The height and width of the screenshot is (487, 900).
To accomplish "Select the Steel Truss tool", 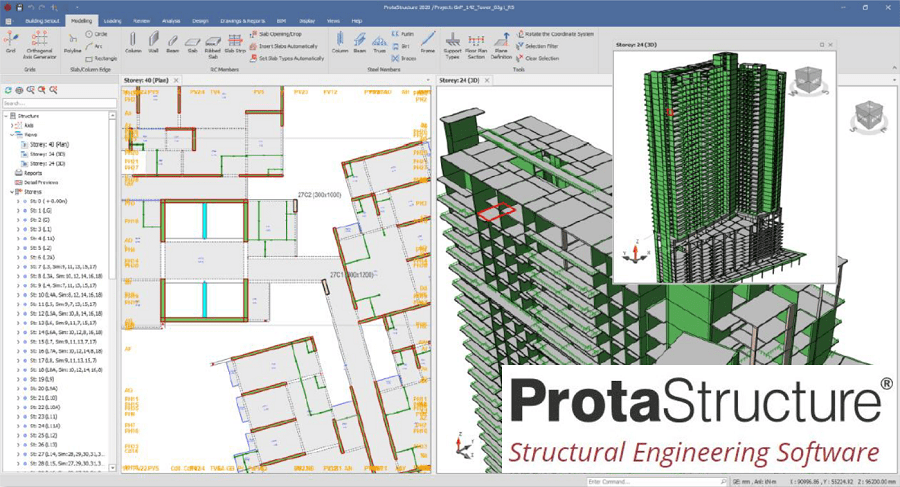I will [x=379, y=42].
